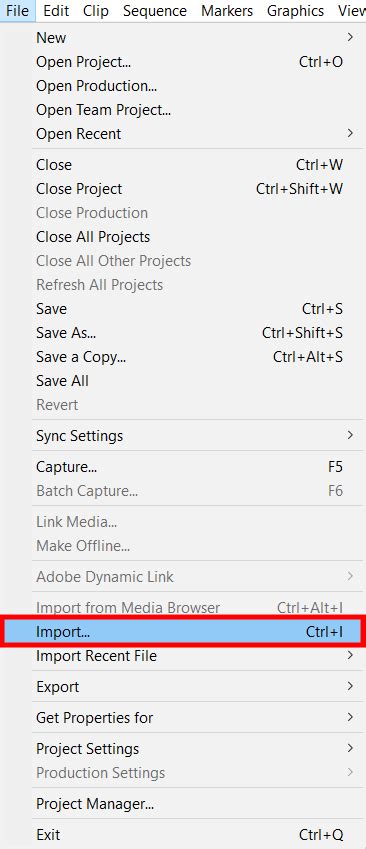The height and width of the screenshot is (849, 366).
Task: Select Import… from the File menu
Action: [183, 631]
